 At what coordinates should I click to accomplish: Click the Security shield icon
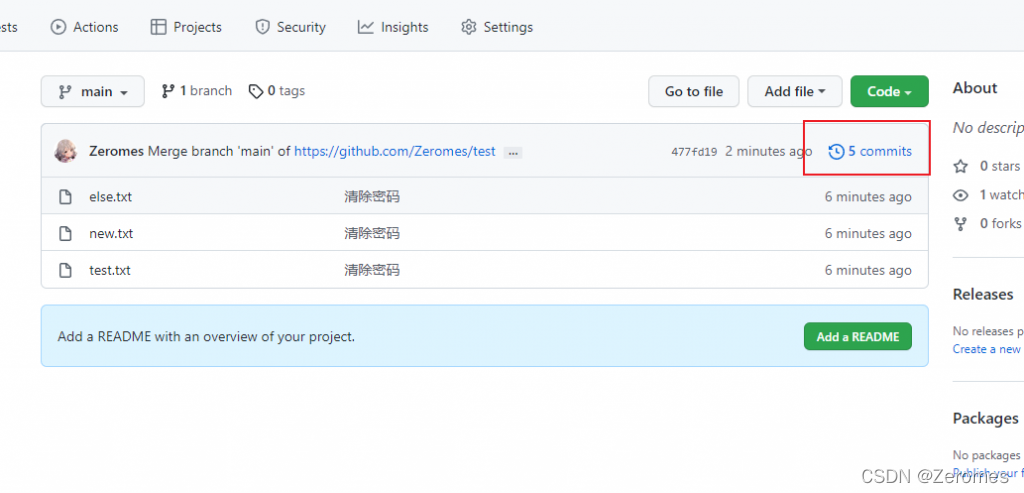(263, 27)
